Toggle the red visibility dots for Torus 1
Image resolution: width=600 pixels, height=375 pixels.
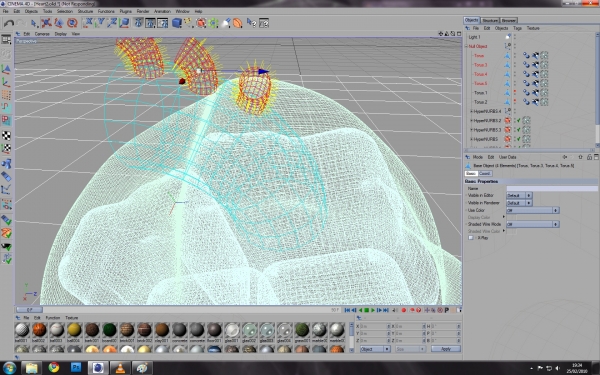pos(515,93)
